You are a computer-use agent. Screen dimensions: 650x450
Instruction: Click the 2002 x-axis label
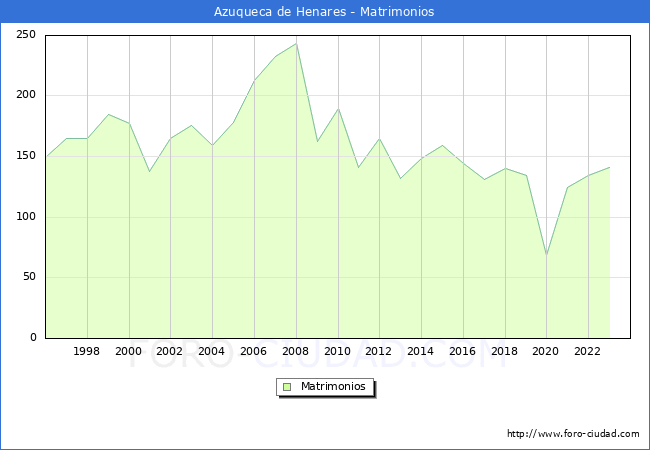tap(169, 351)
